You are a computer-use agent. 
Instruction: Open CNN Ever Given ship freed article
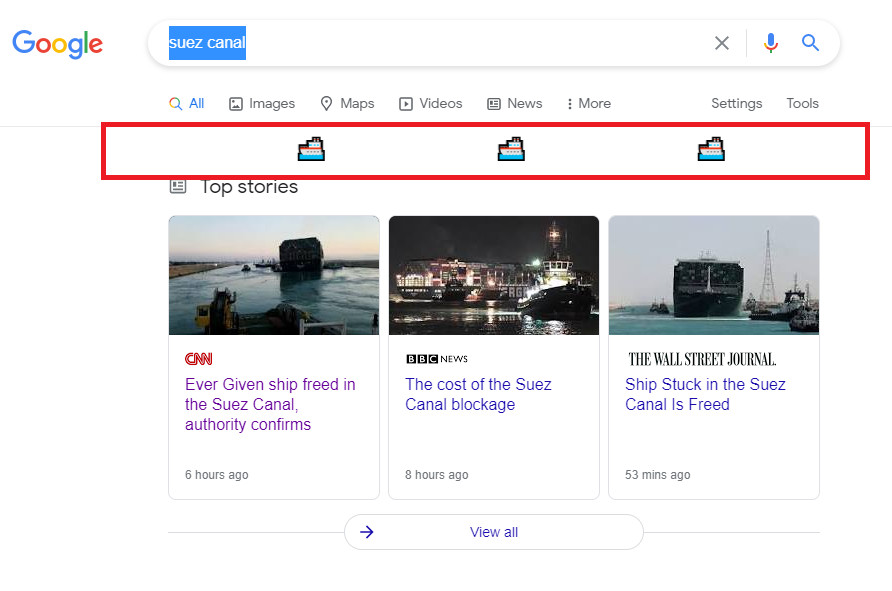(270, 404)
